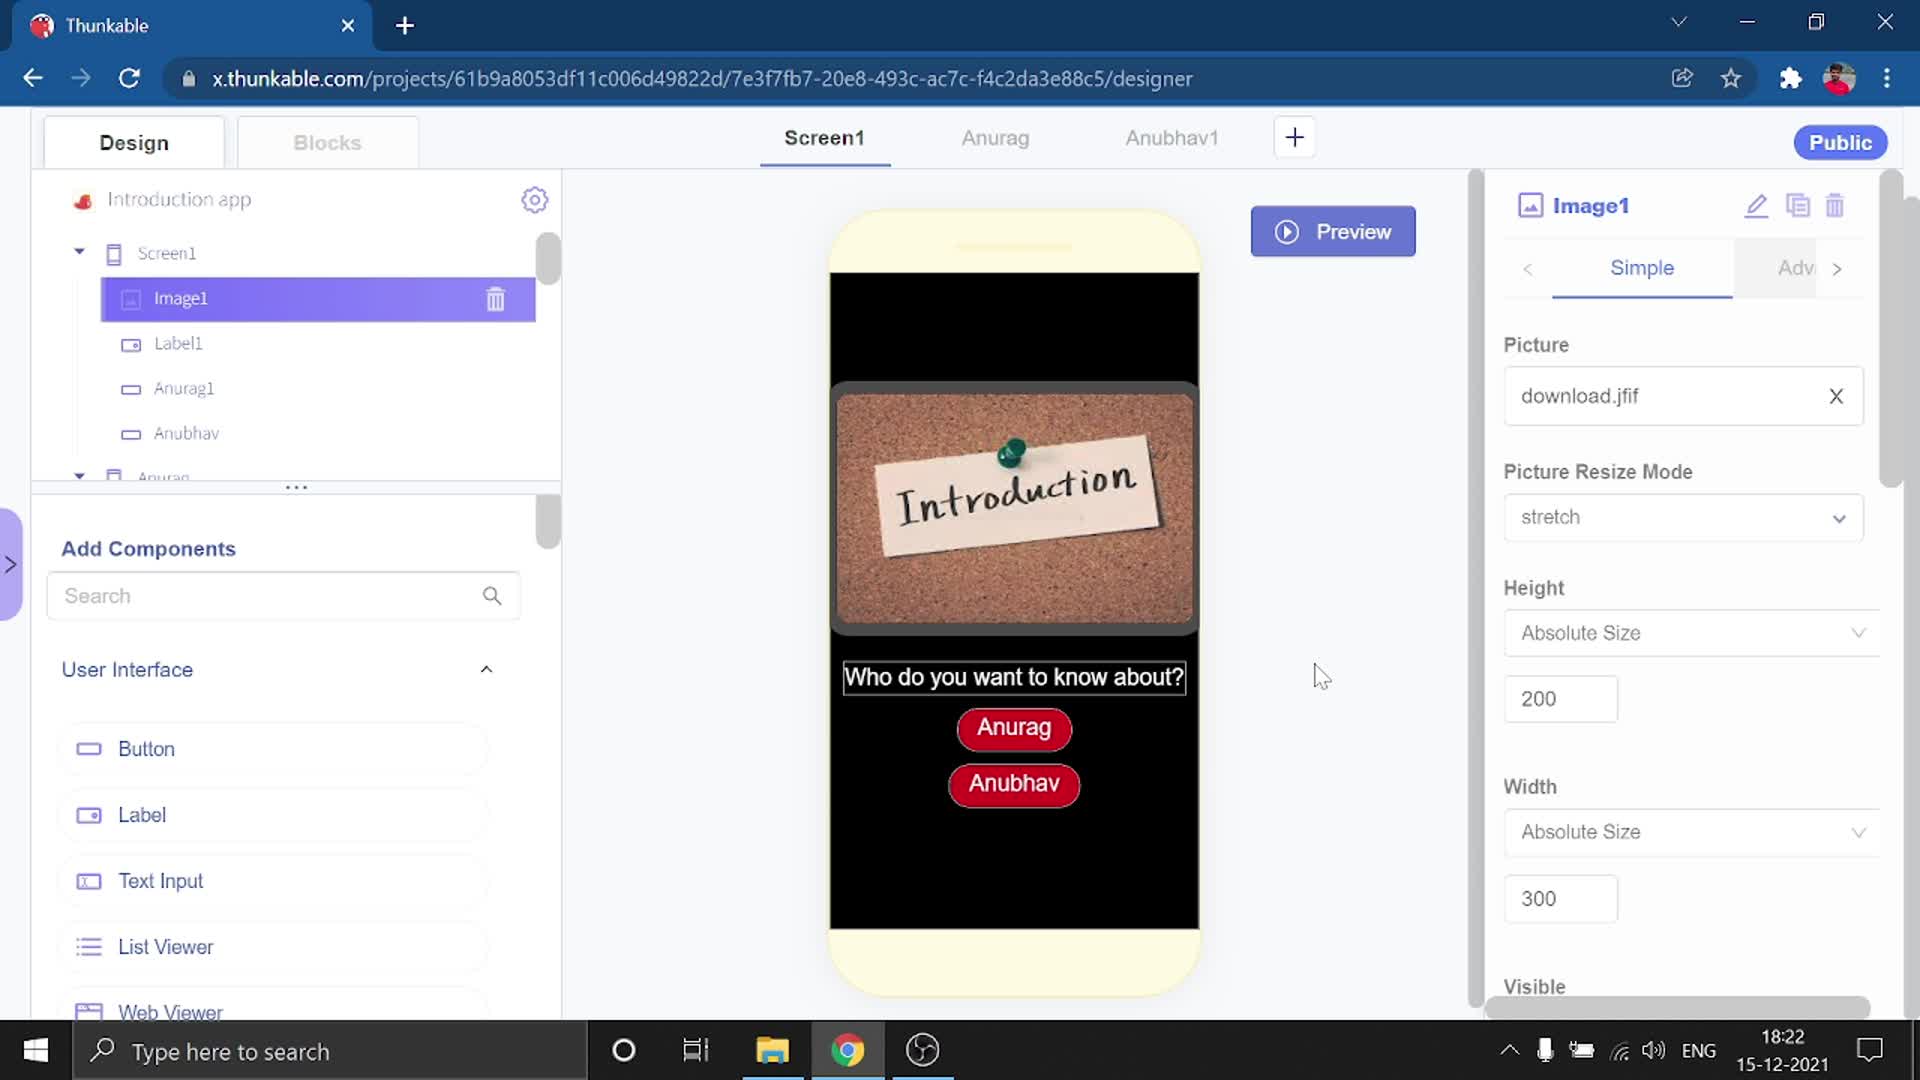The height and width of the screenshot is (1080, 1920).
Task: Click the search magnifier in Add Components
Action: point(491,596)
